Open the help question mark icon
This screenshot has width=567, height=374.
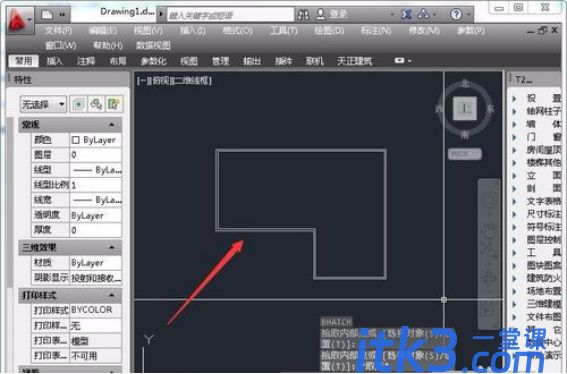coord(456,14)
